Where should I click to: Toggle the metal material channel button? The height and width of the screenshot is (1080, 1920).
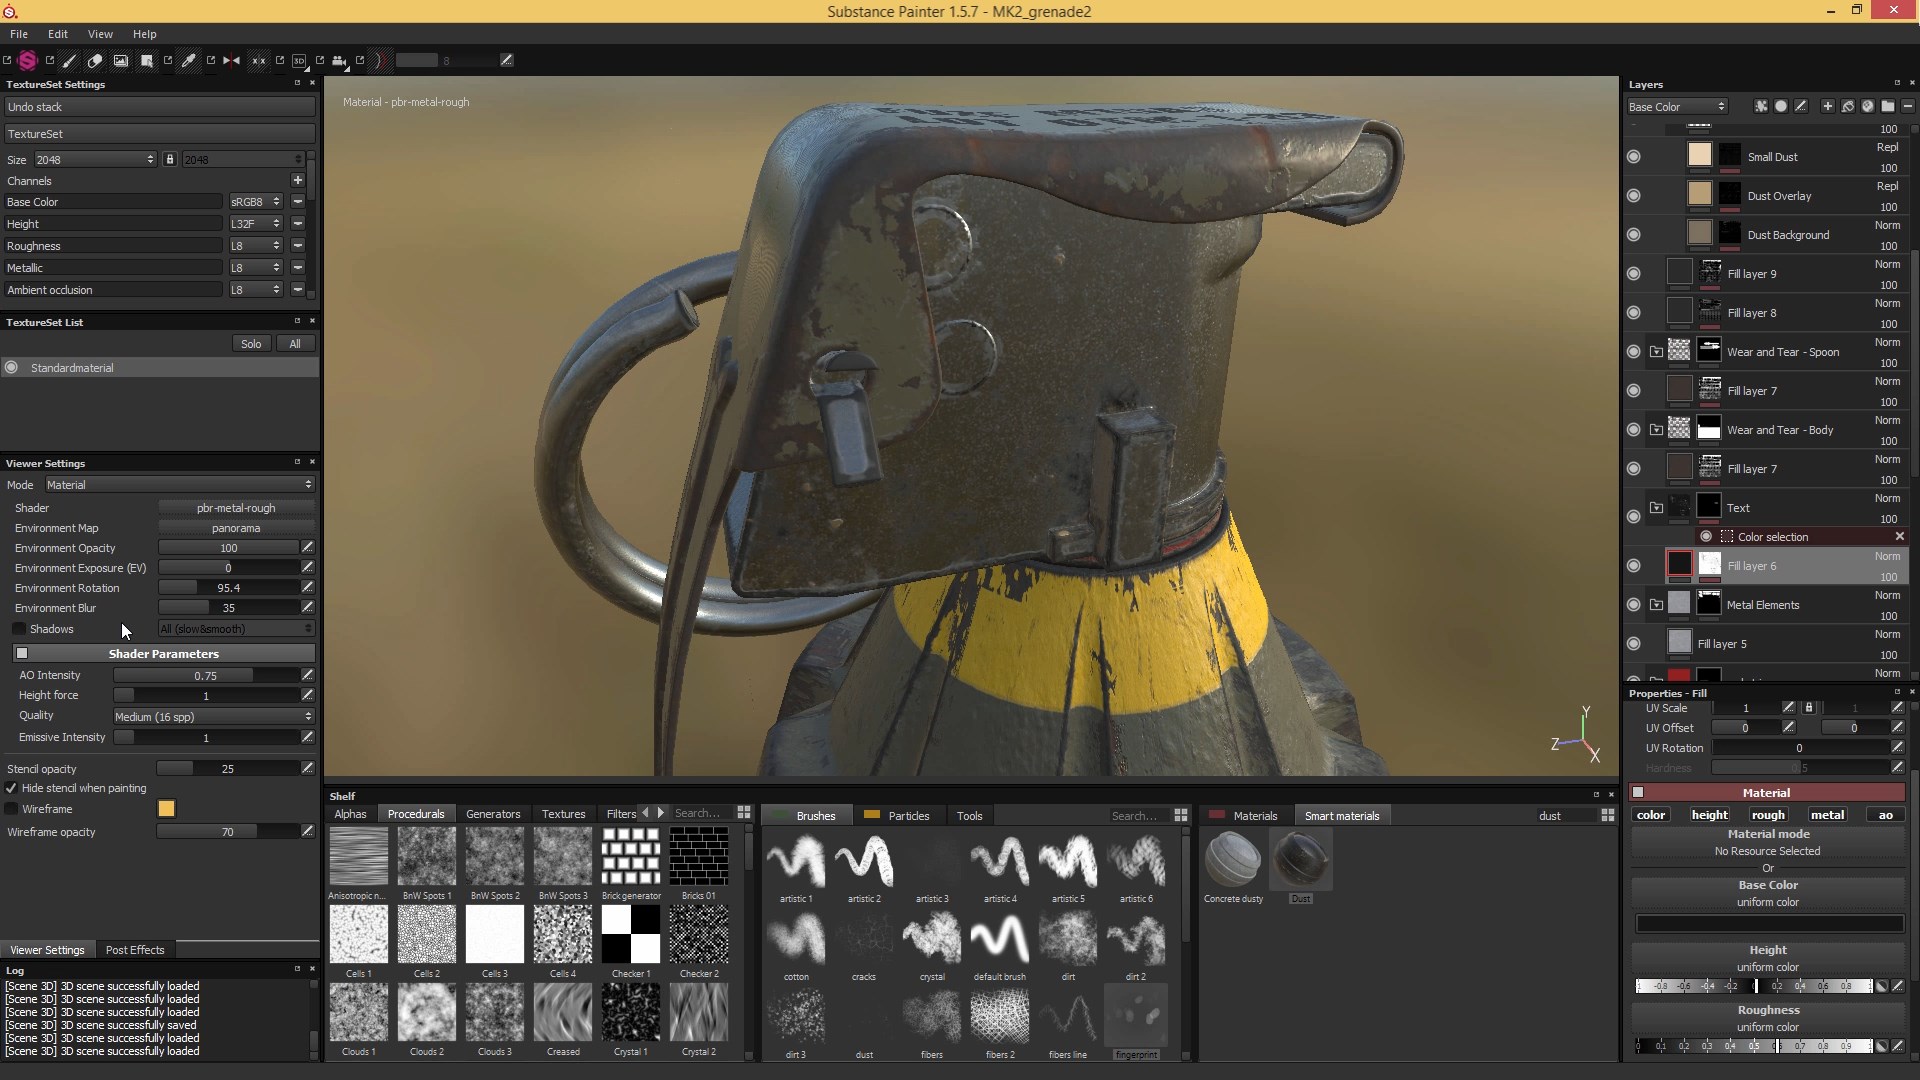1827,815
